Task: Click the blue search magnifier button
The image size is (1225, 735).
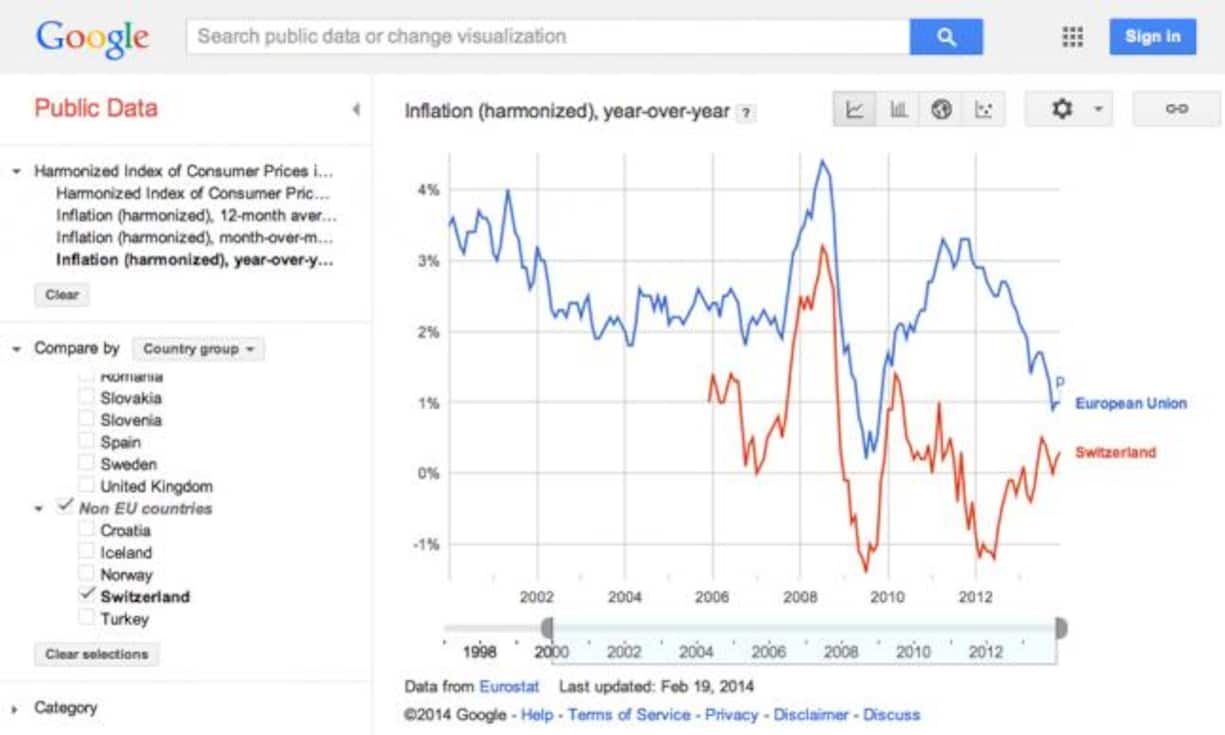Action: click(x=946, y=37)
